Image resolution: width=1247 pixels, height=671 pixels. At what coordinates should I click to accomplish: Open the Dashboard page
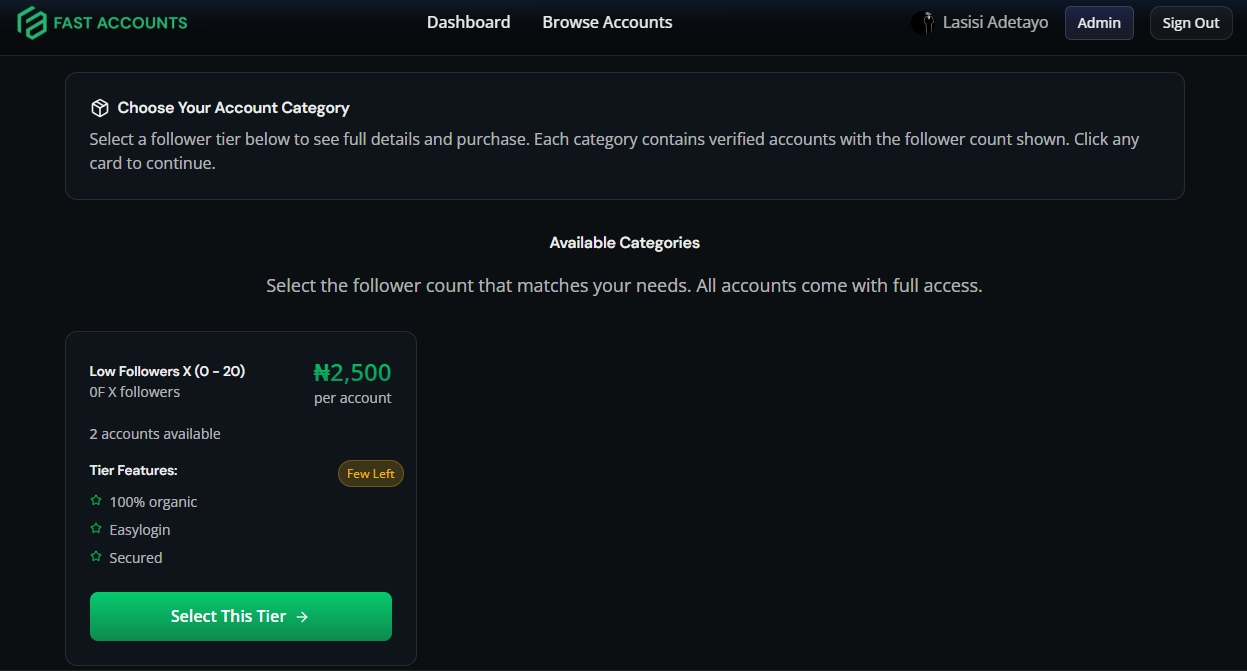coord(468,22)
